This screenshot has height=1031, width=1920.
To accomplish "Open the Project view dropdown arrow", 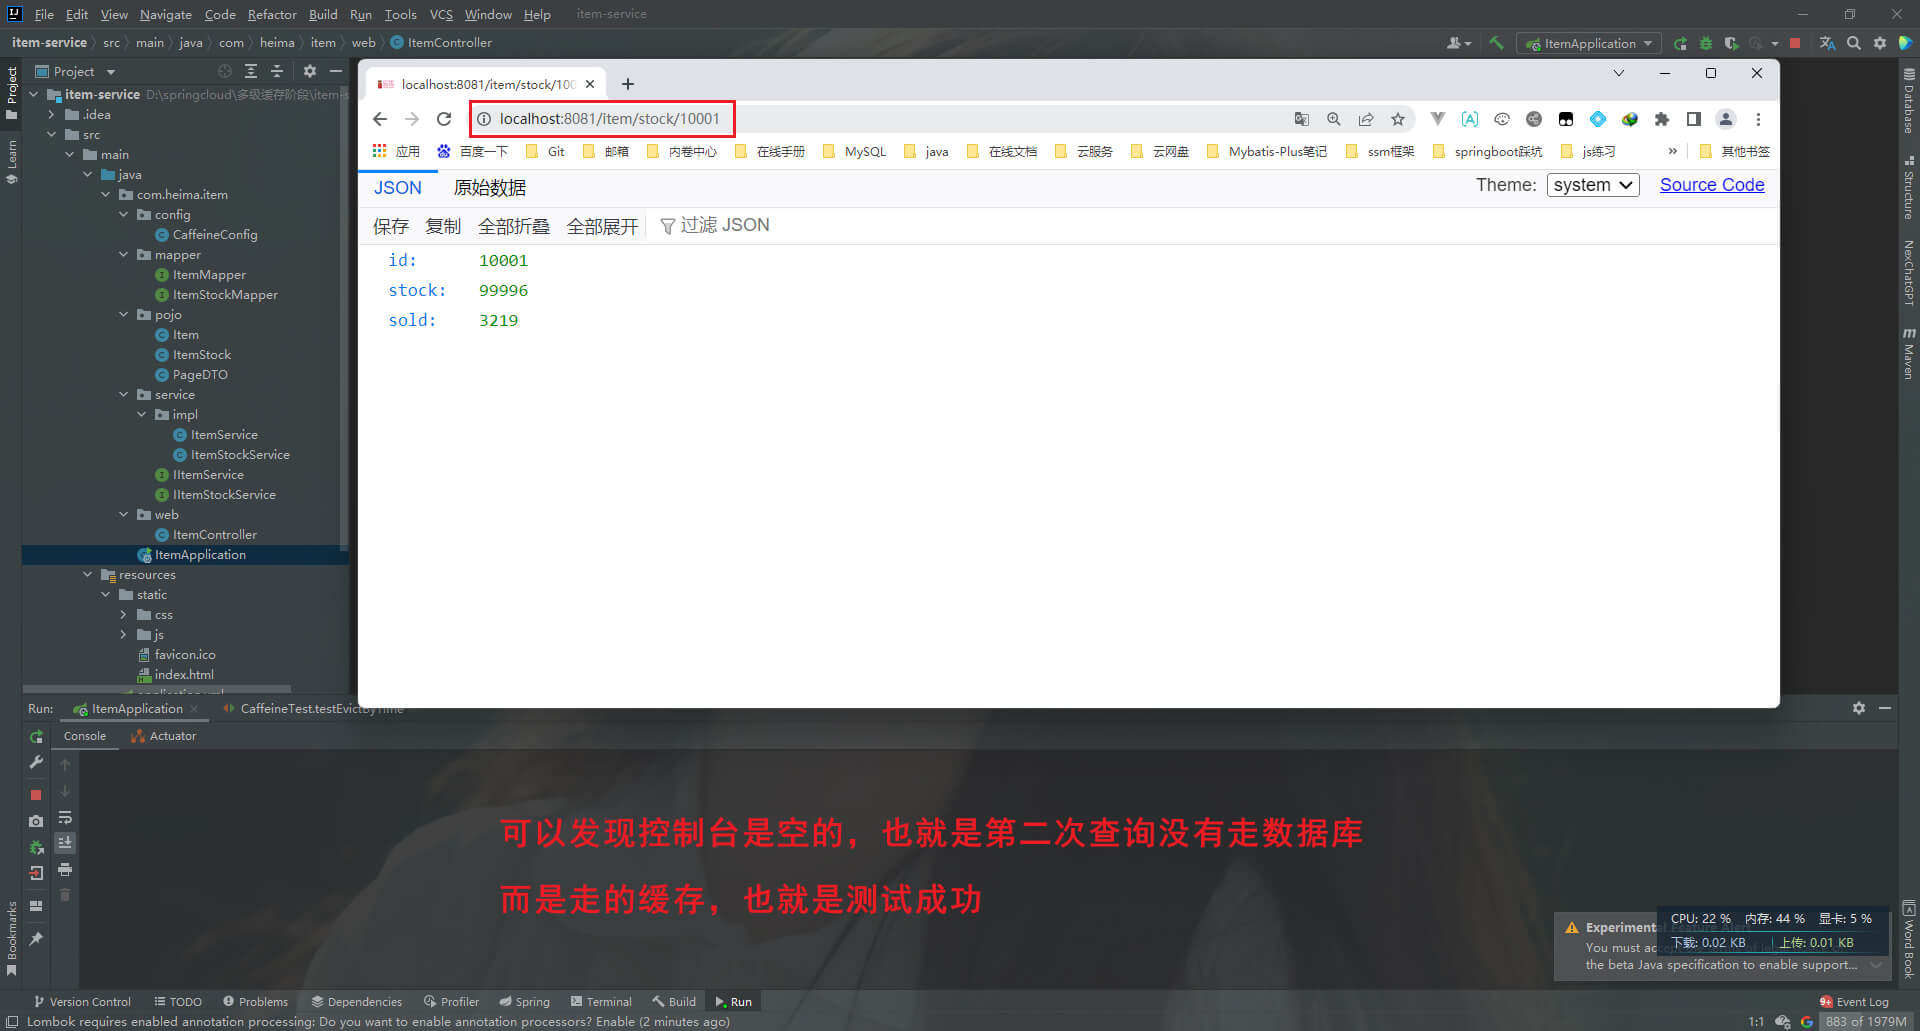I will [x=111, y=72].
